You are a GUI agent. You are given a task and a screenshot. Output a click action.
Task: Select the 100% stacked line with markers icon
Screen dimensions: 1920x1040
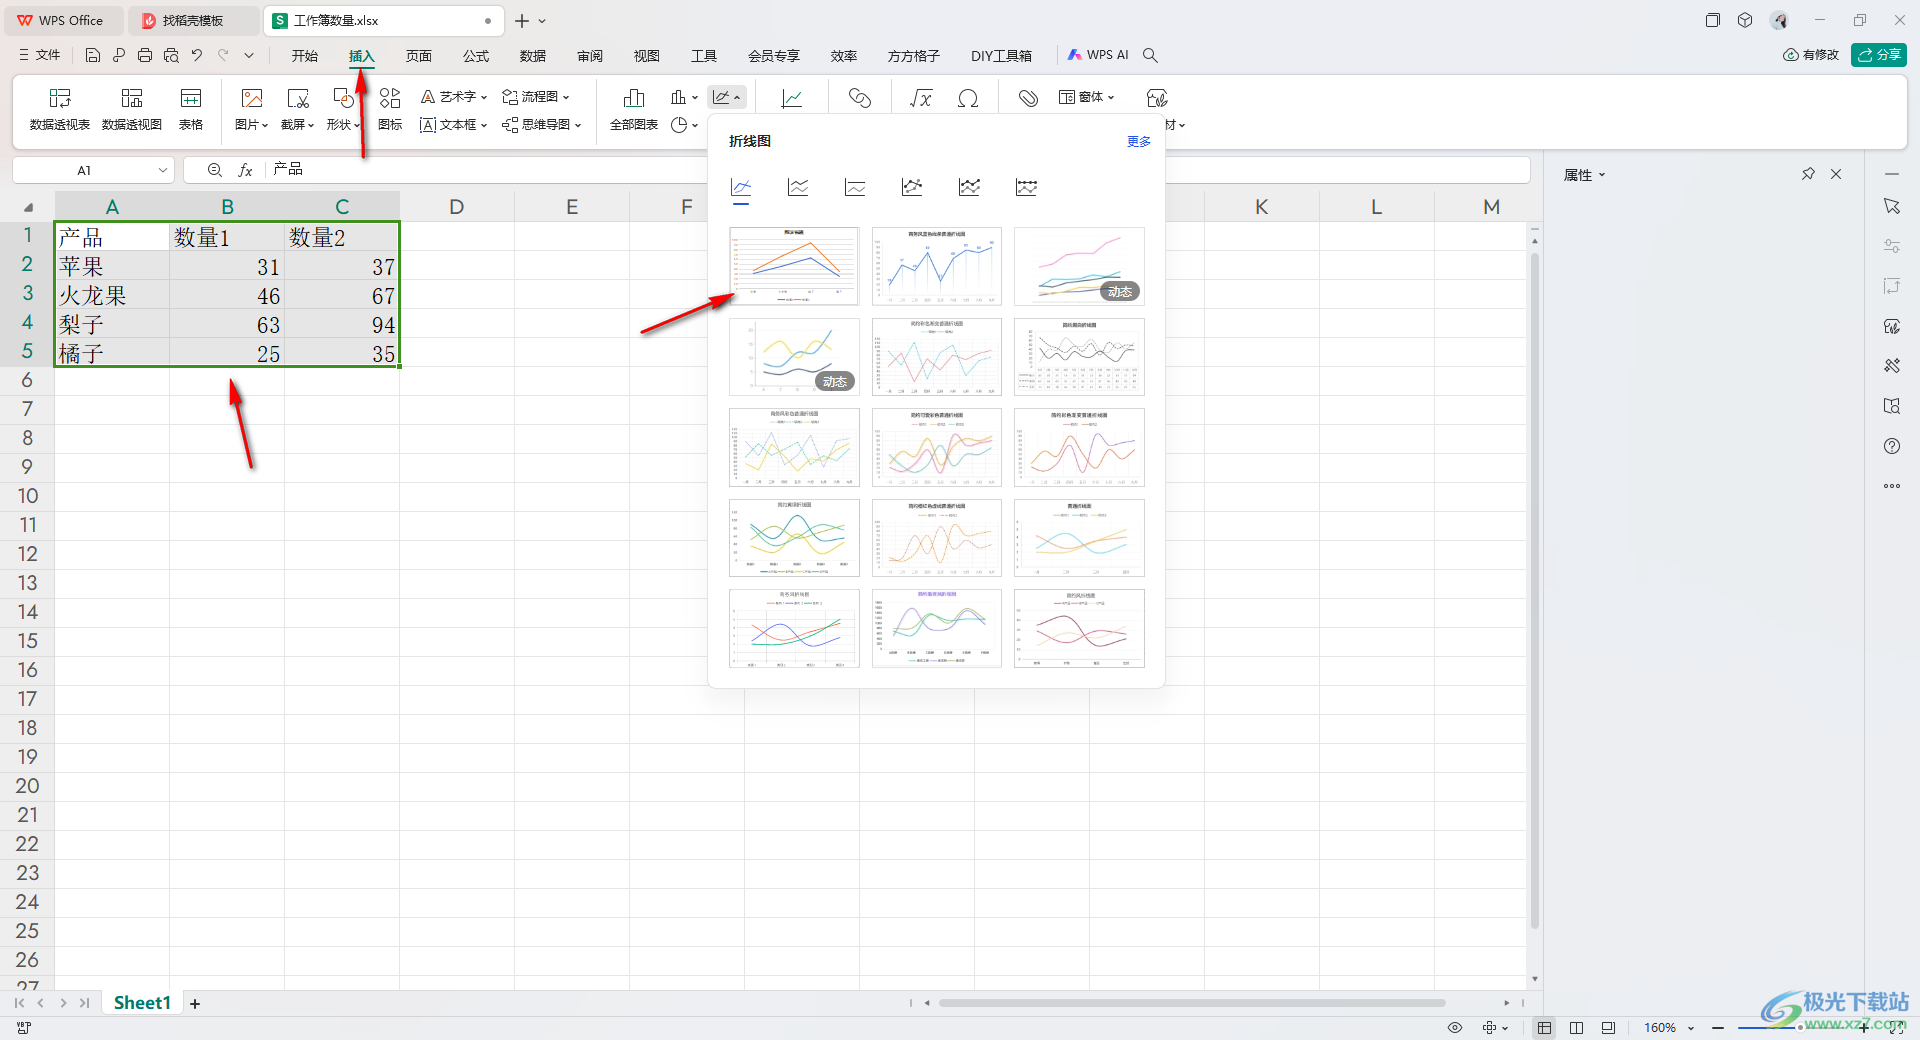point(1026,187)
